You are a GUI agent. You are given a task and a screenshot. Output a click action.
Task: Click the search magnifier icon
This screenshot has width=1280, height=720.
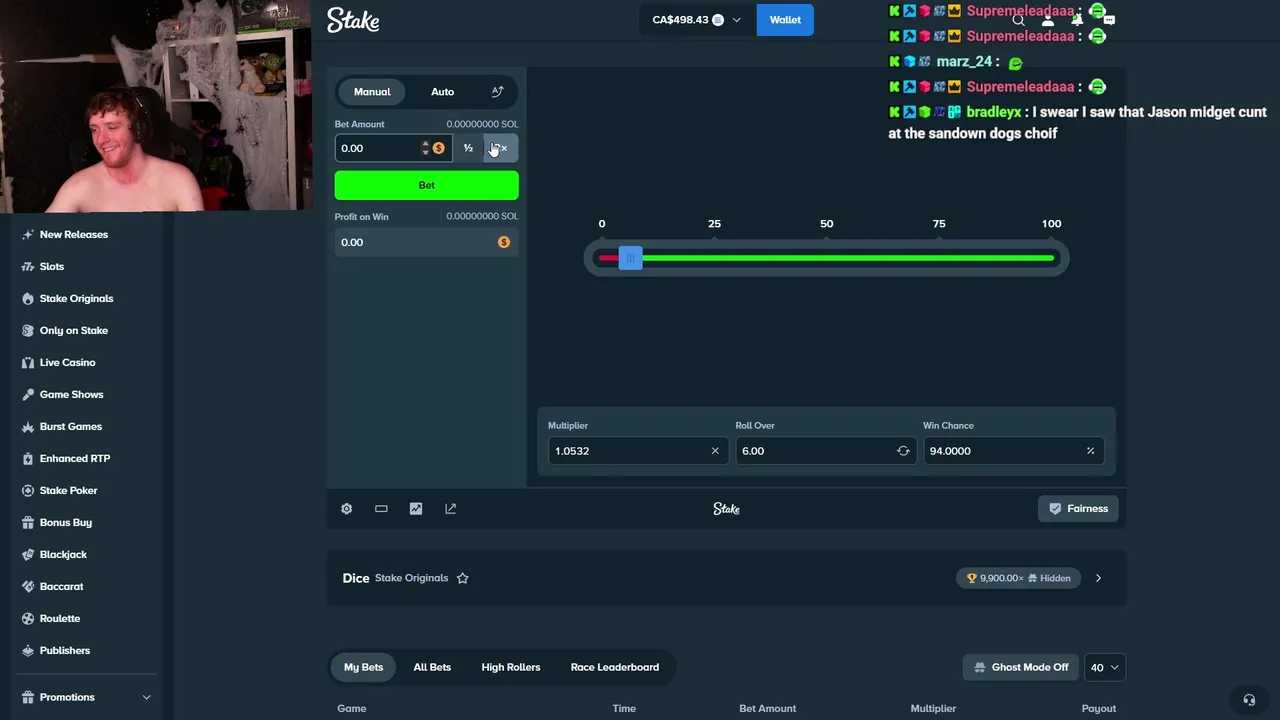click(1018, 20)
